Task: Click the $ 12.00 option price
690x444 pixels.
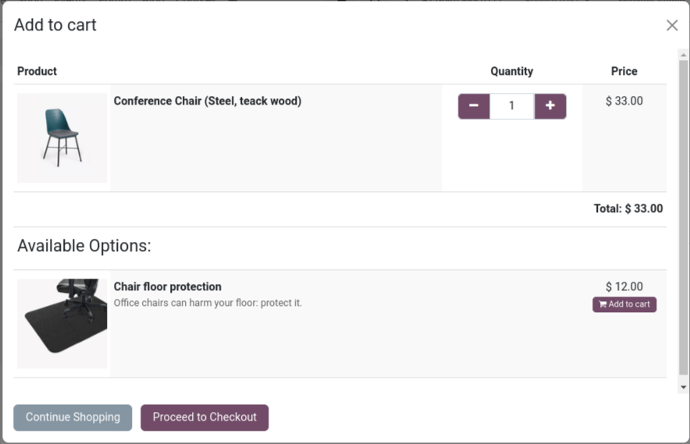Action: click(624, 286)
